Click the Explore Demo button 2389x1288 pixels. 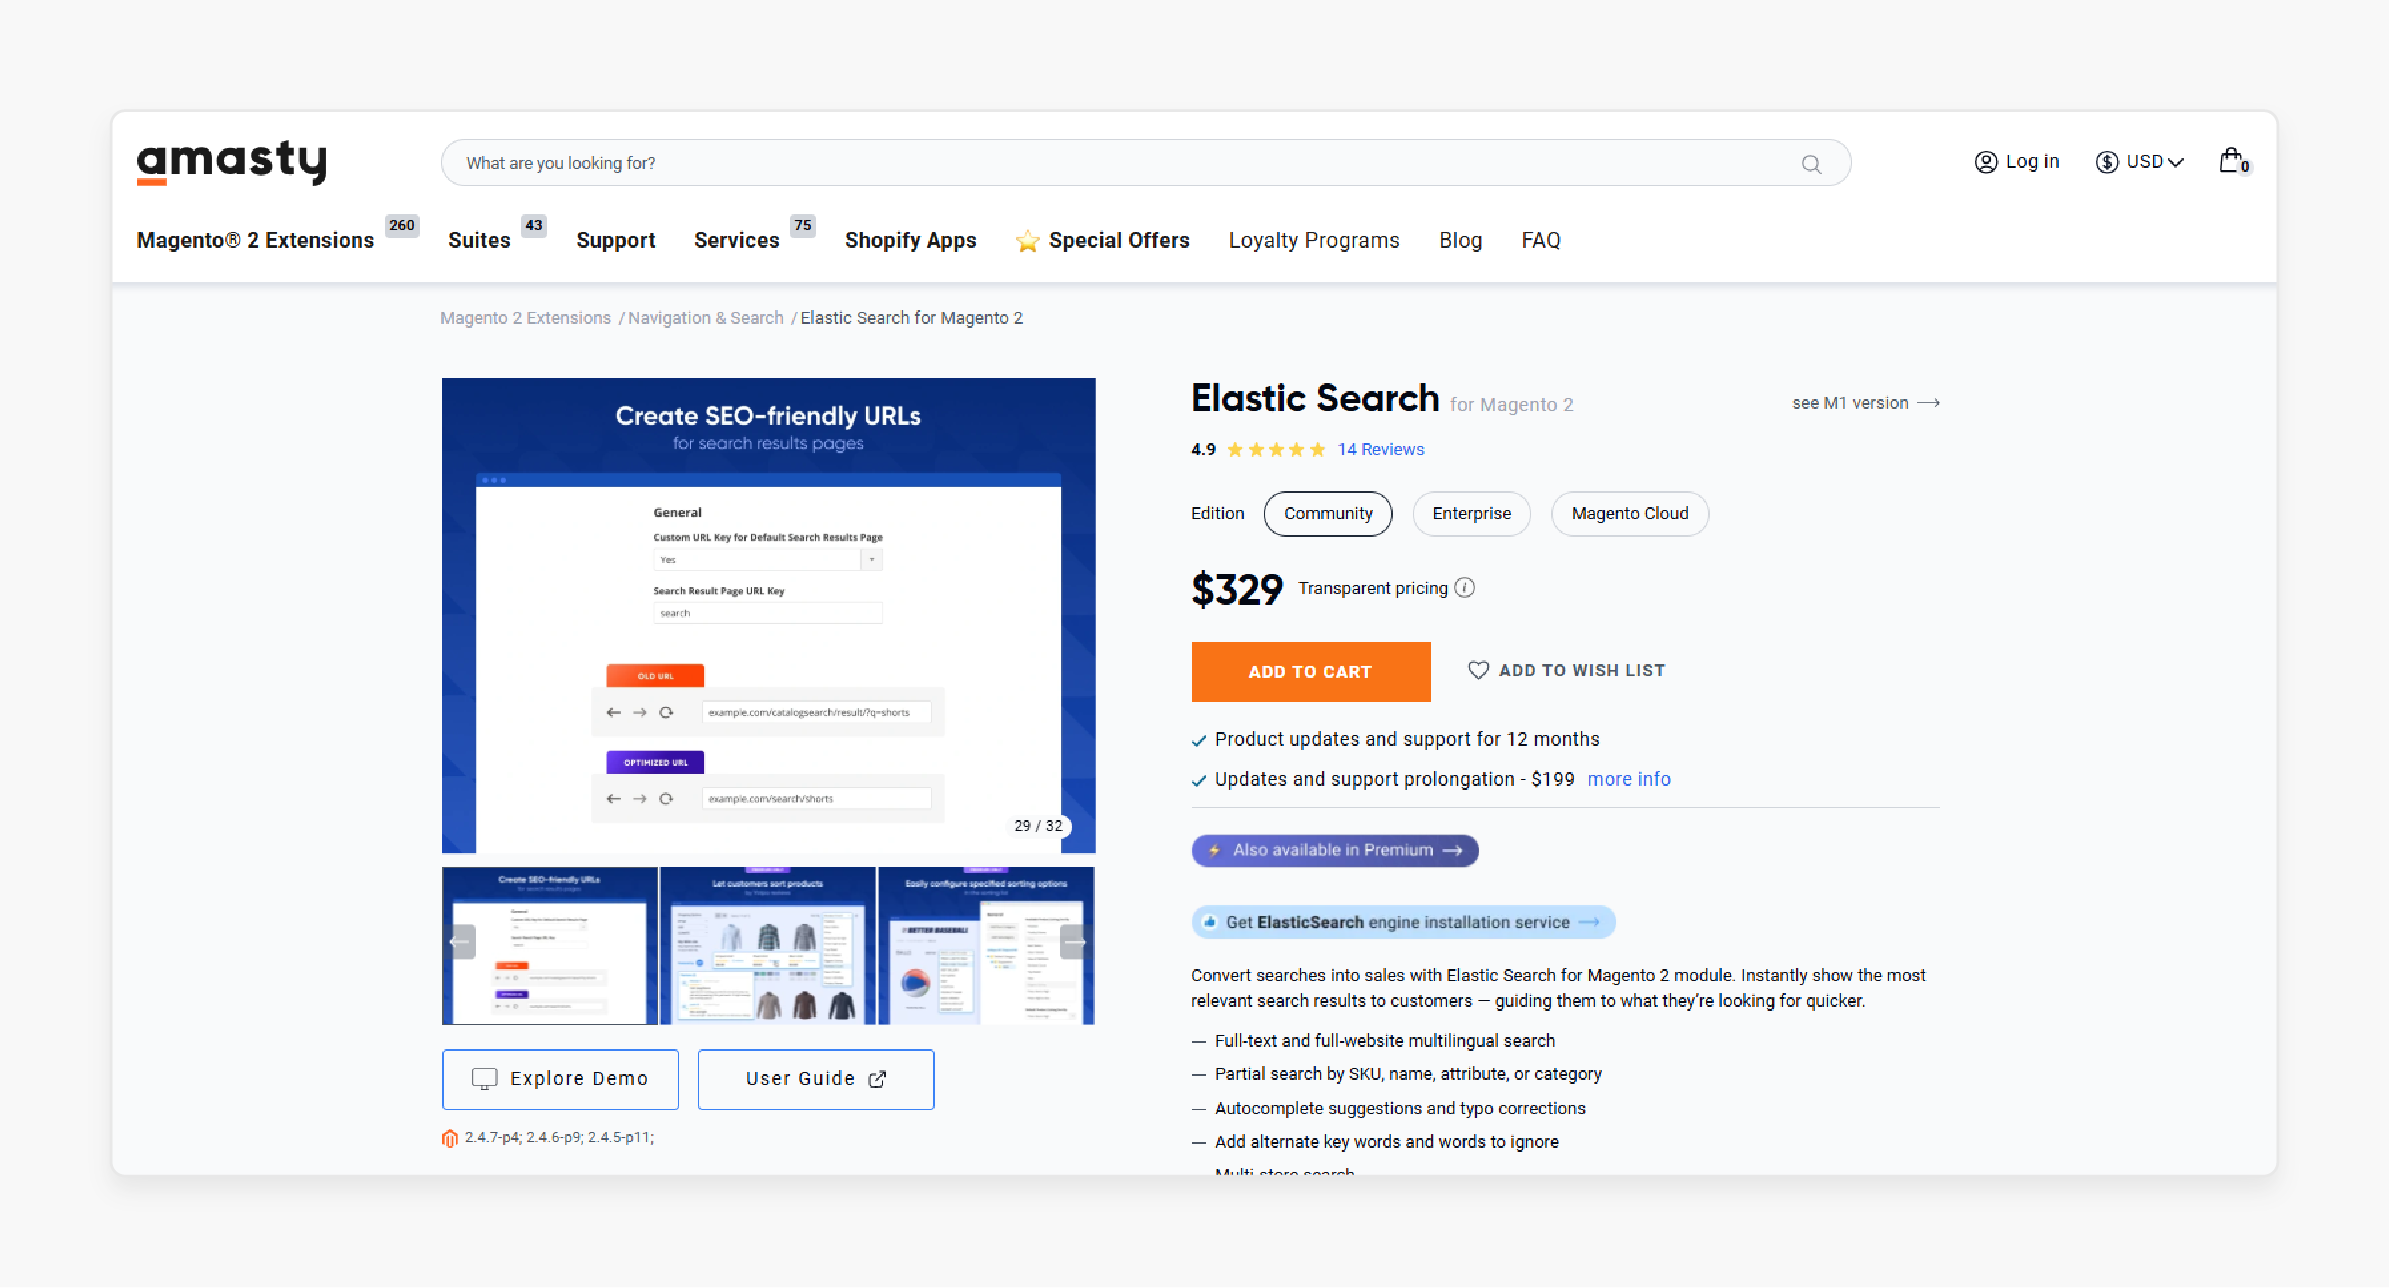[x=560, y=1079]
